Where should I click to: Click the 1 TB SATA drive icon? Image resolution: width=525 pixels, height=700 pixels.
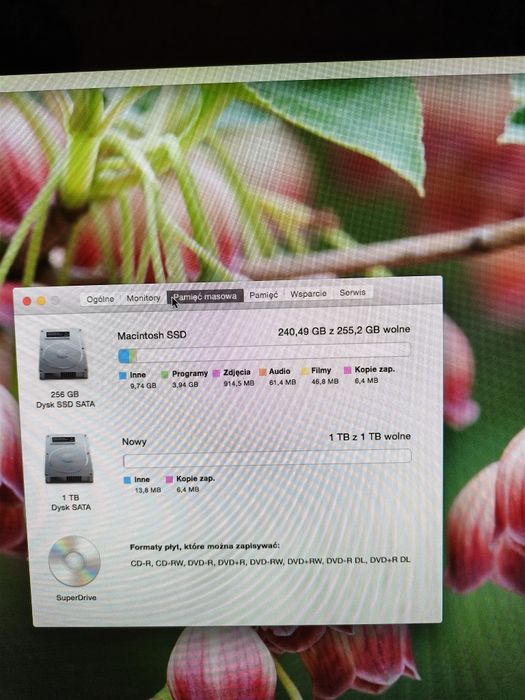(69, 458)
